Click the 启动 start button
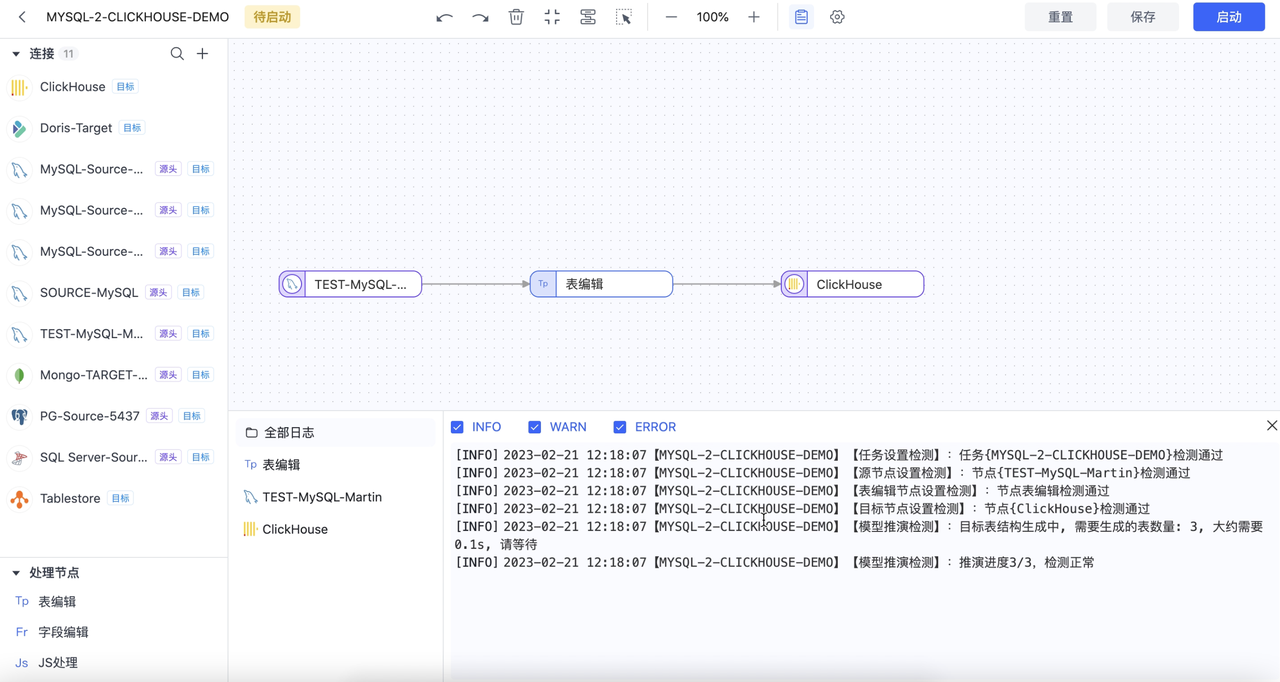The width and height of the screenshot is (1280, 682). click(1229, 17)
